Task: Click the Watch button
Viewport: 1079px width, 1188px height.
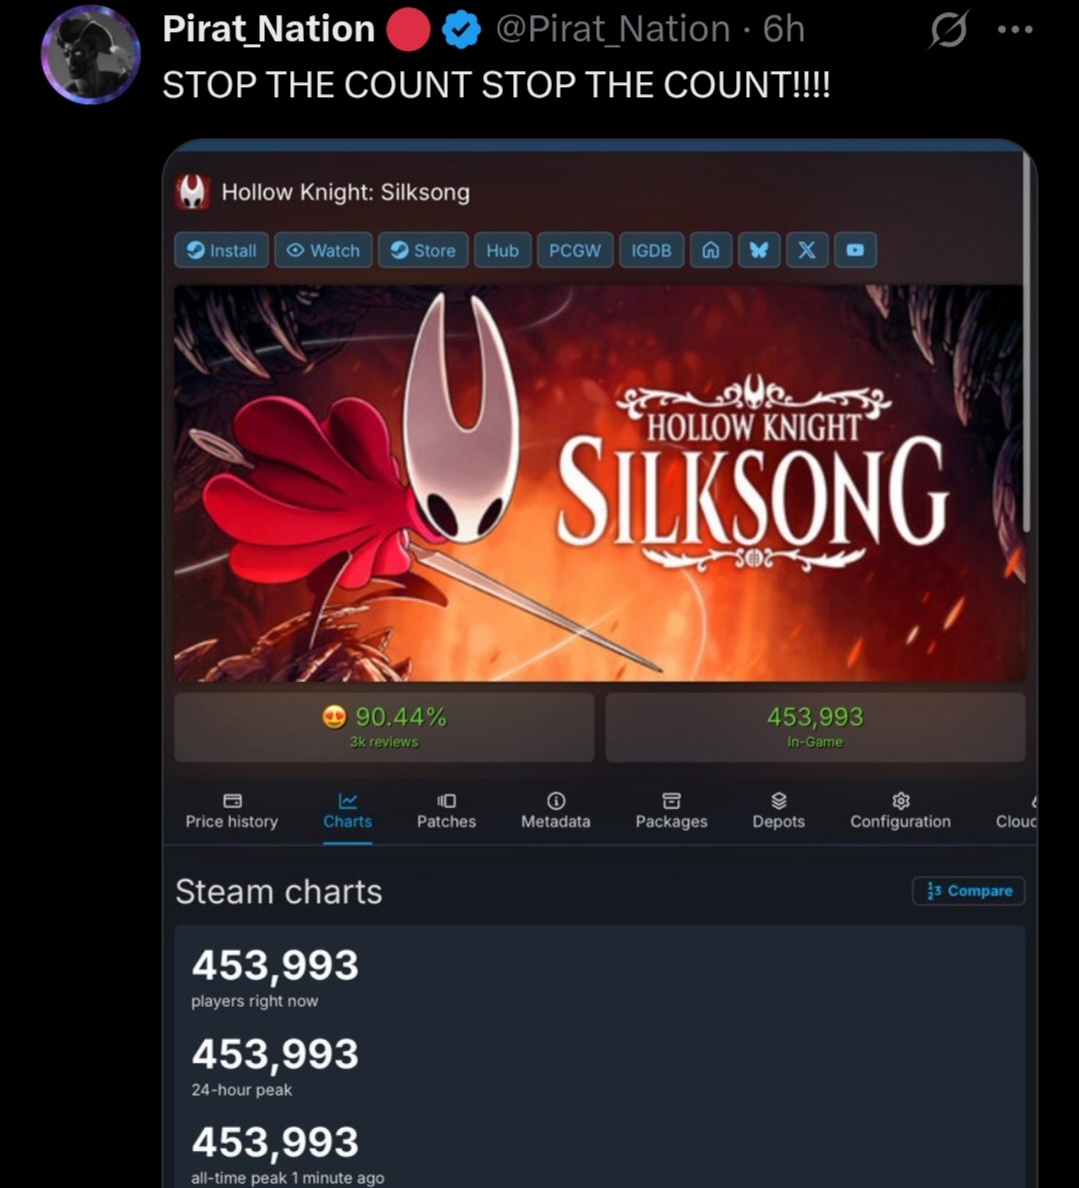Action: pyautogui.click(x=324, y=250)
